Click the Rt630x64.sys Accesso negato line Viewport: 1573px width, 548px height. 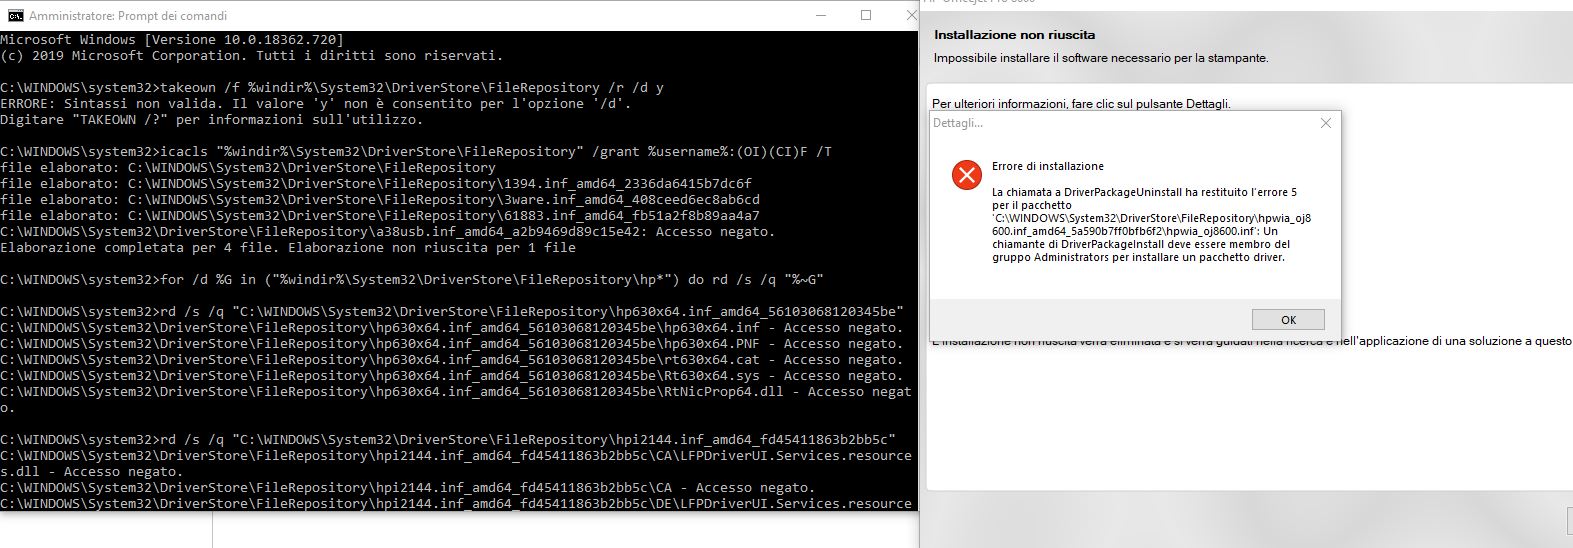[452, 375]
